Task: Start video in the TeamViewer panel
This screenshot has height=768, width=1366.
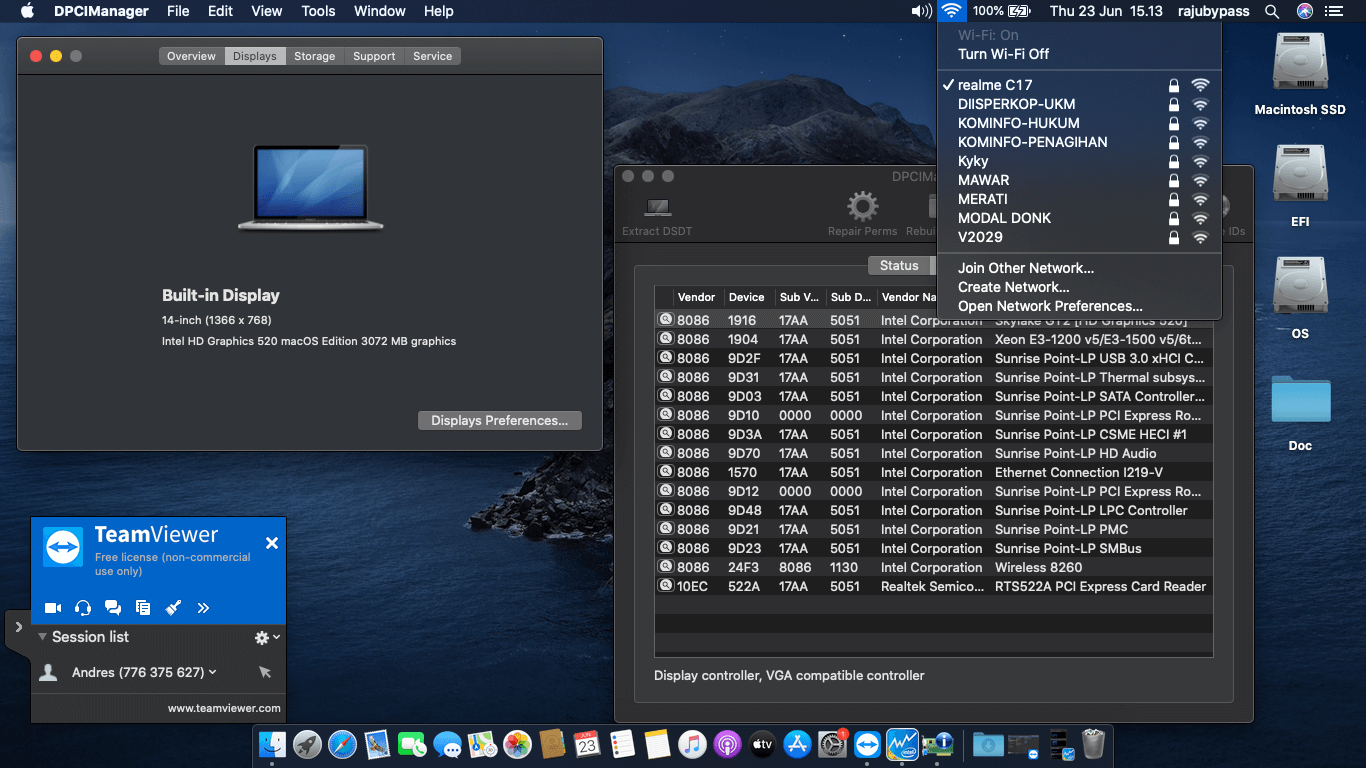Action: click(x=53, y=607)
